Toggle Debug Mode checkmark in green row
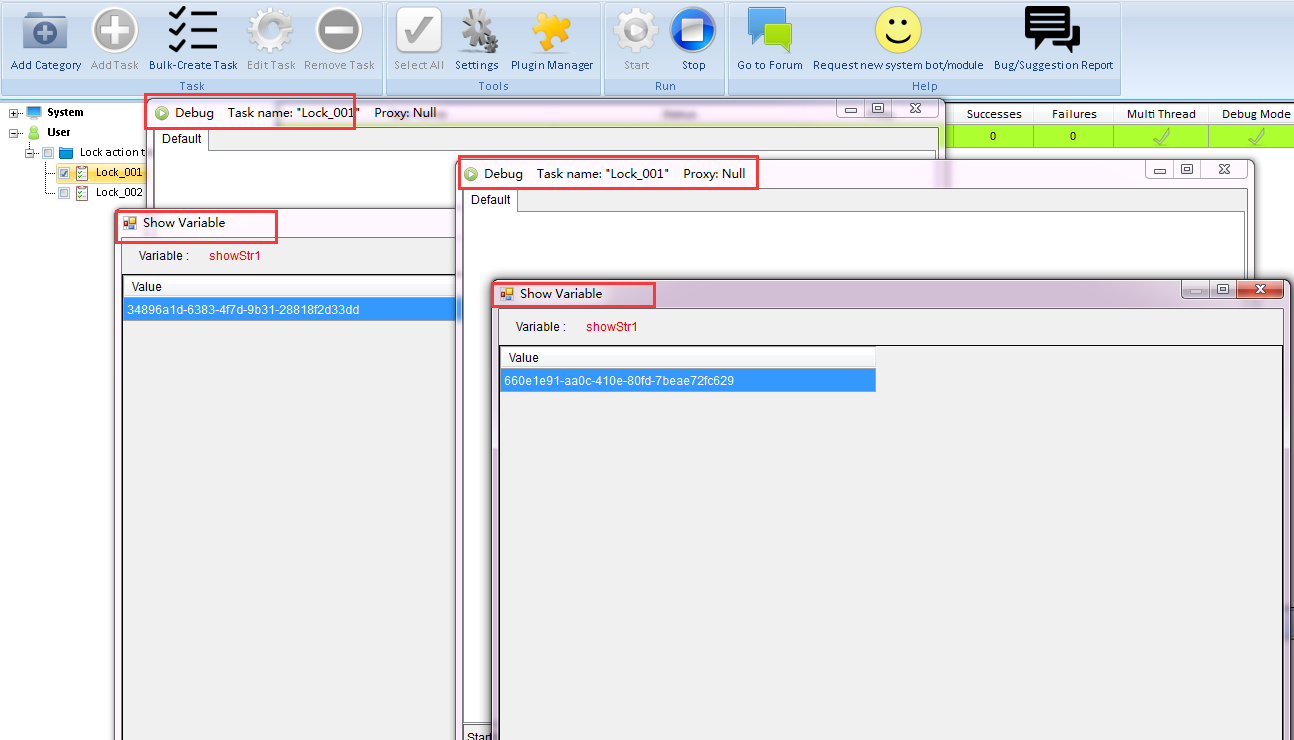Image resolution: width=1294 pixels, height=740 pixels. [1255, 136]
